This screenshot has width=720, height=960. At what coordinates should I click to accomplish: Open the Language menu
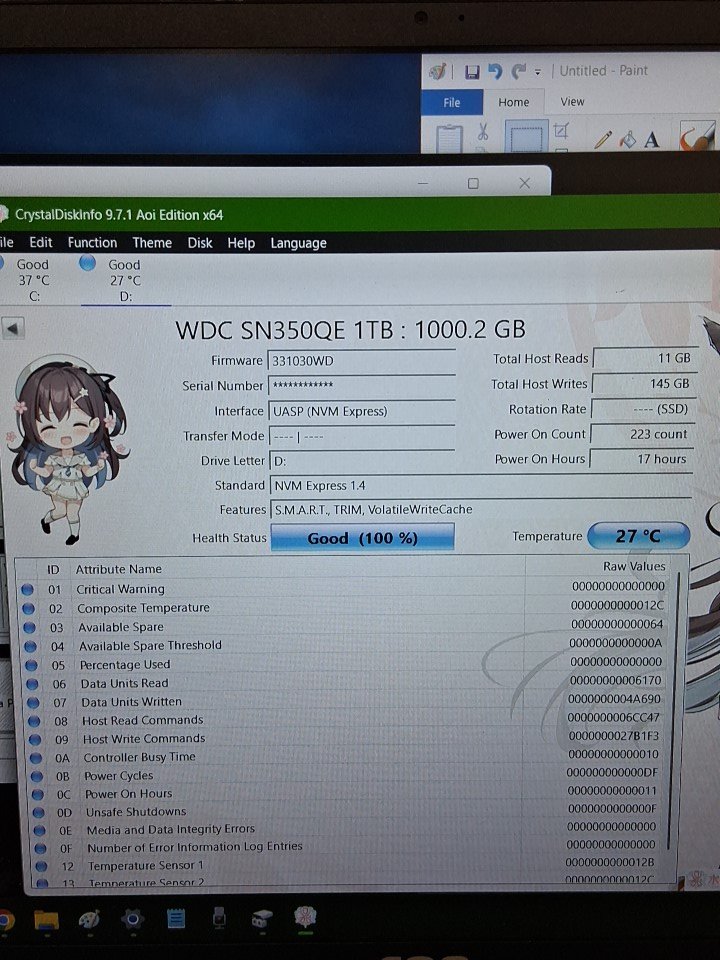[298, 244]
